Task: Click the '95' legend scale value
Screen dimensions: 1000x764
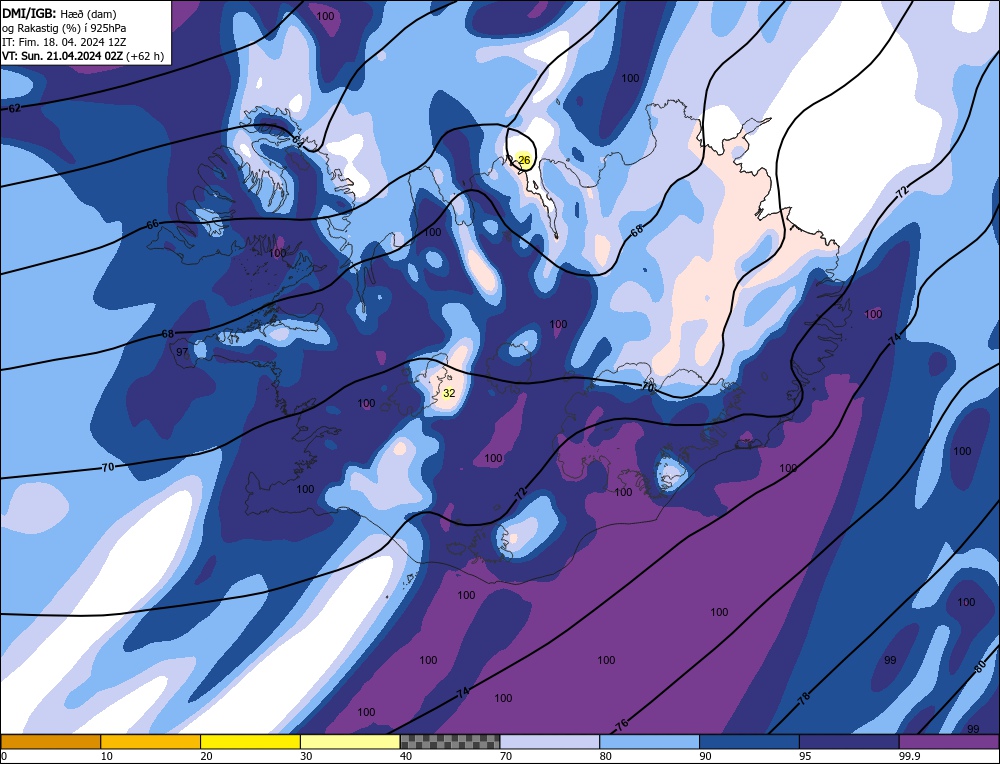Action: 805,756
